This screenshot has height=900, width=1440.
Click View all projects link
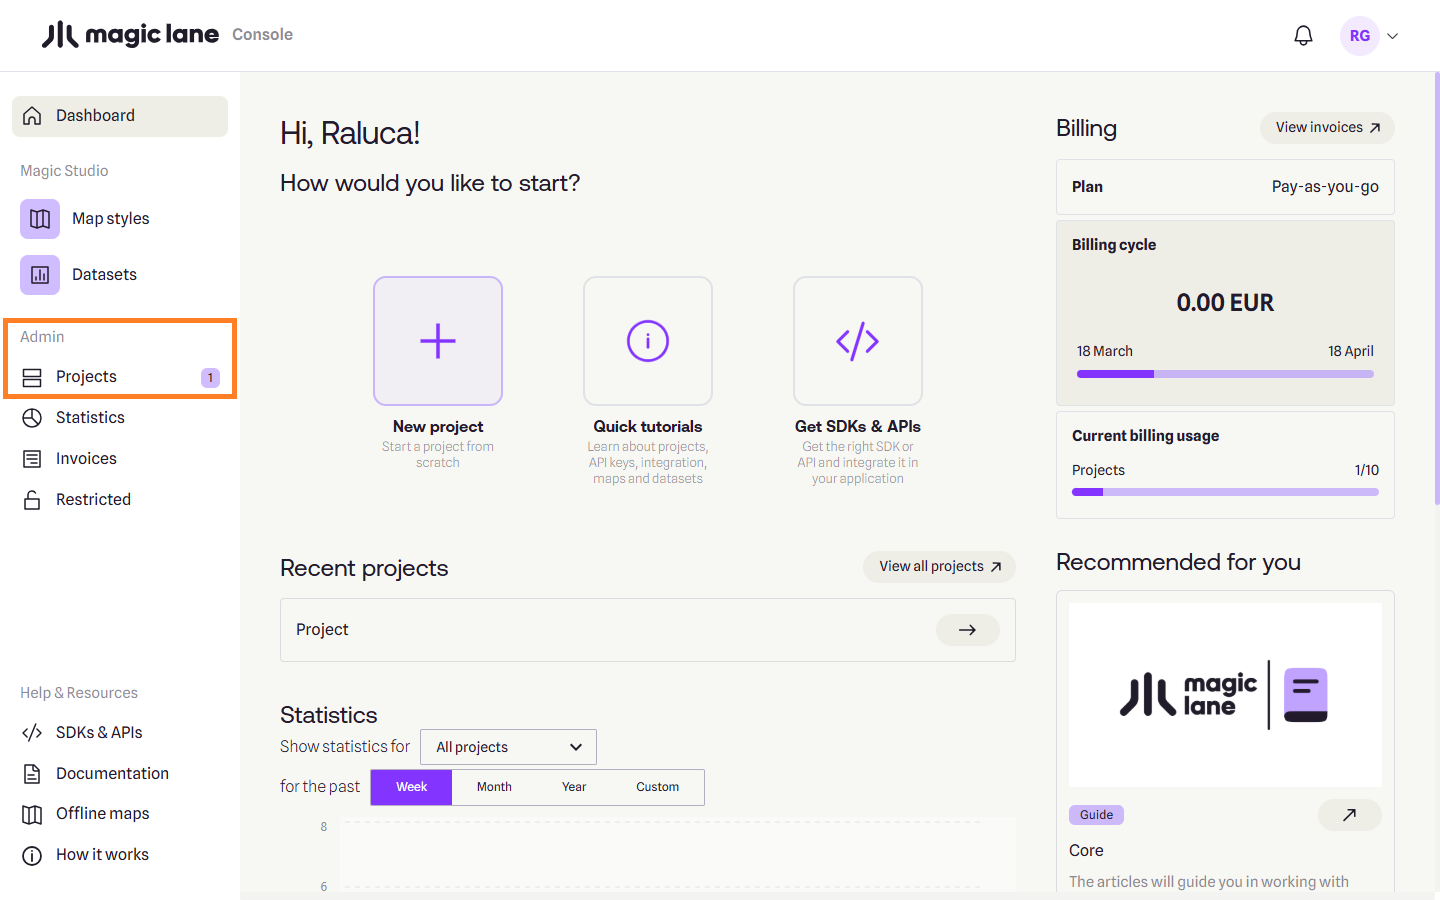point(939,567)
